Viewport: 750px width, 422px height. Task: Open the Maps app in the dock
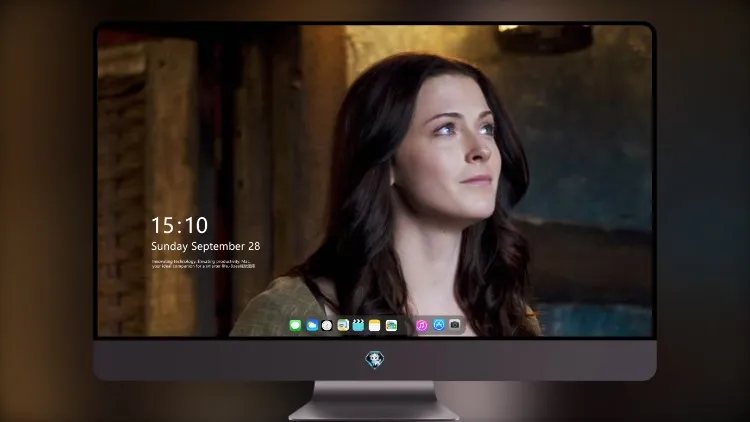343,325
